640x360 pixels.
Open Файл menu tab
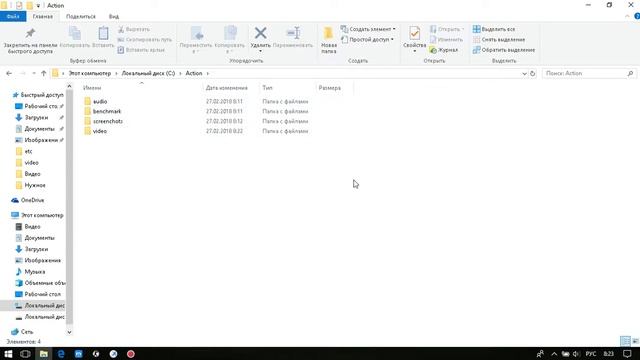coord(13,17)
